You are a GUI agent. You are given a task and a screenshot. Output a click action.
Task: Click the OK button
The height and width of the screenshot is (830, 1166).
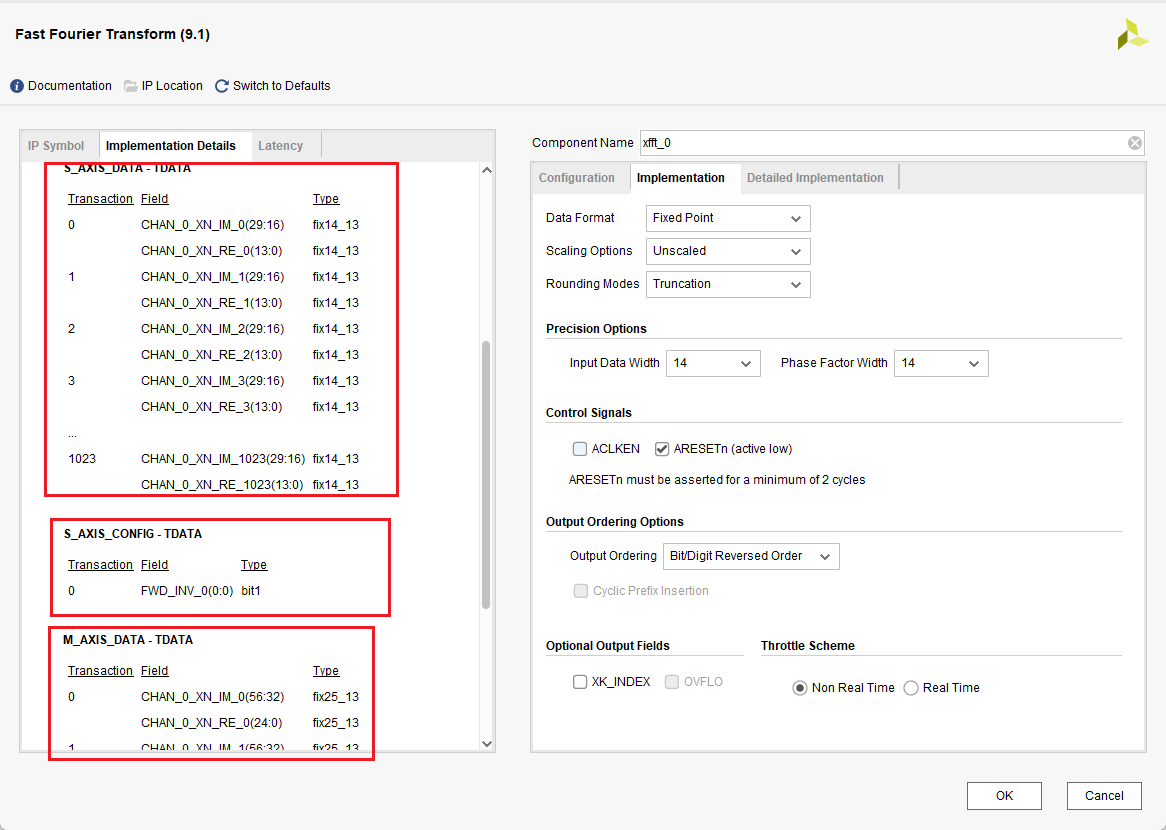click(x=1004, y=796)
